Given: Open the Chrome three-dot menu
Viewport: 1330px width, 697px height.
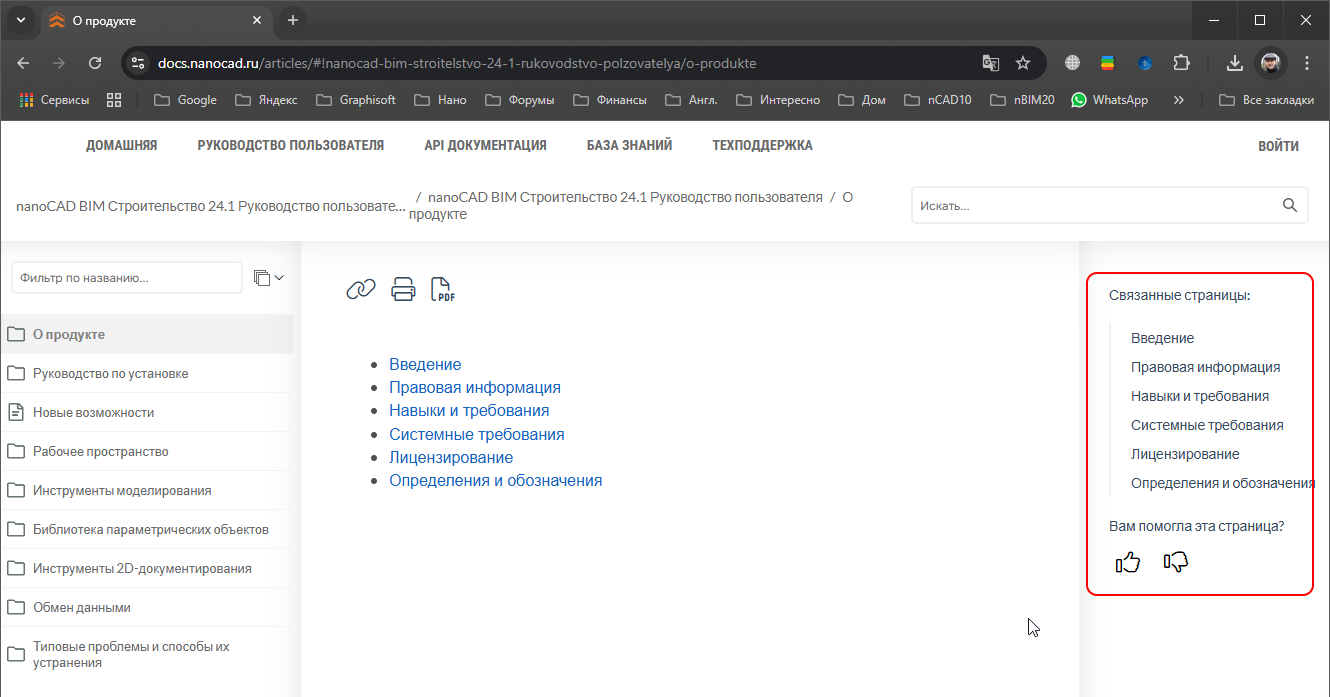Looking at the screenshot, I should pos(1307,63).
